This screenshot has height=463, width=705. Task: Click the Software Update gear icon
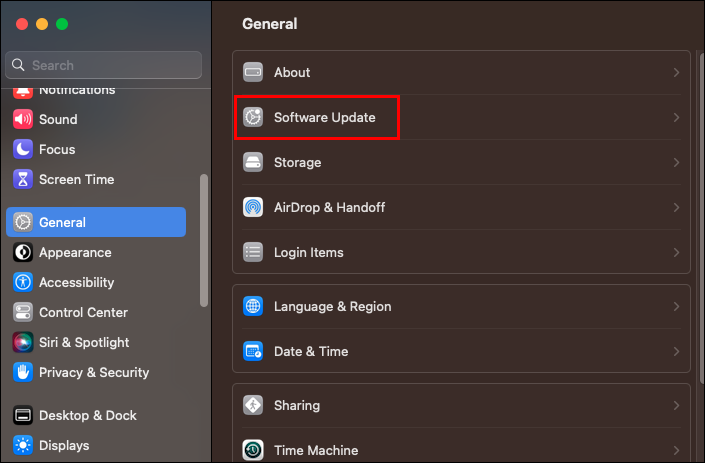(254, 118)
